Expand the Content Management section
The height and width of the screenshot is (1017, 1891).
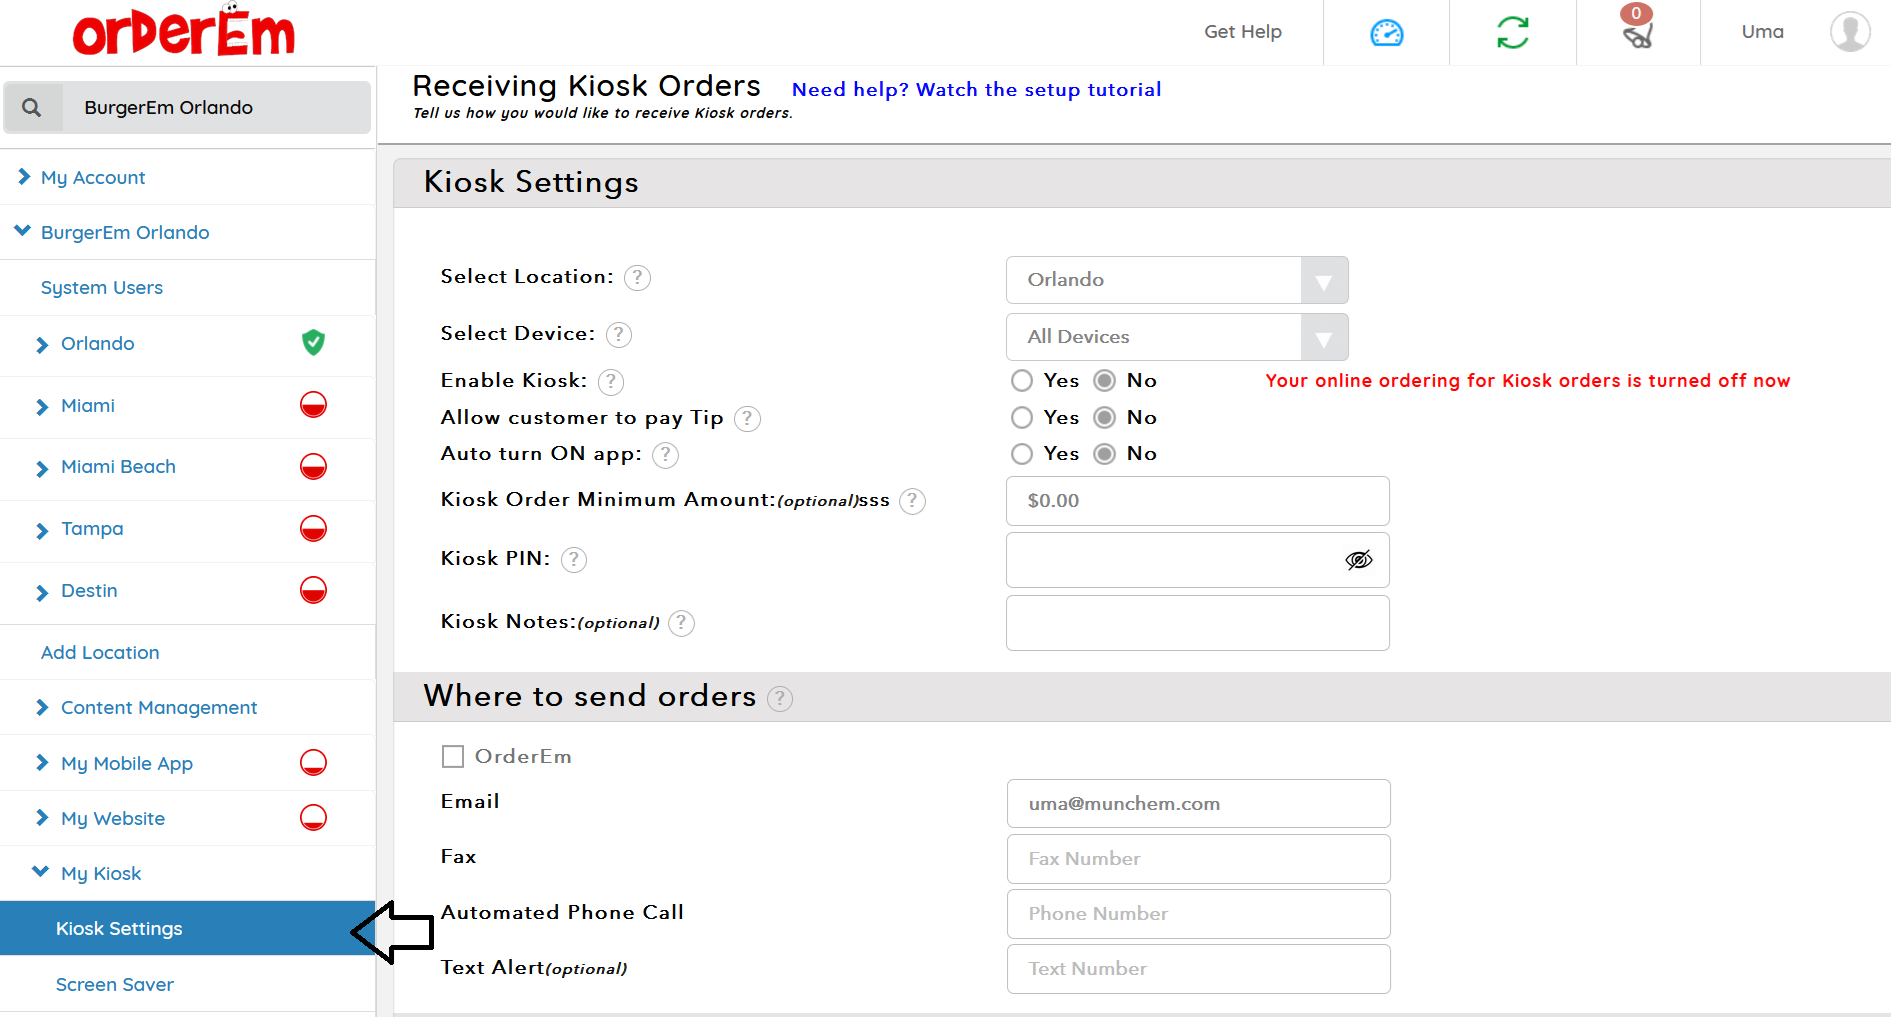(x=158, y=708)
